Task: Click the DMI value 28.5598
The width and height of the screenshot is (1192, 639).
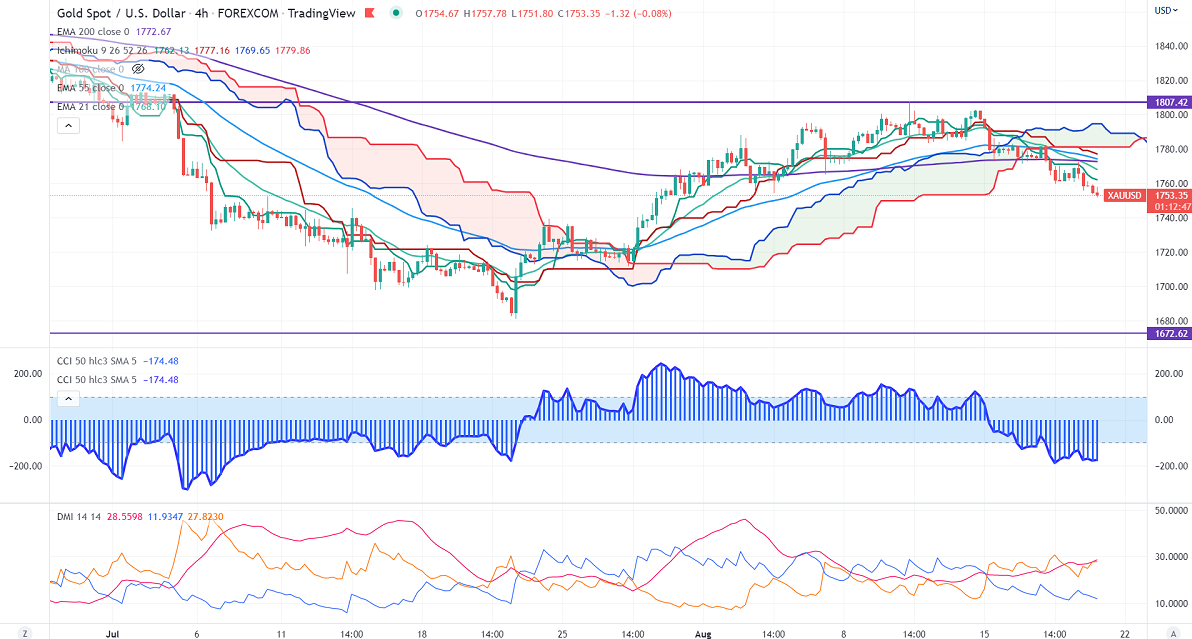Action: tap(124, 517)
